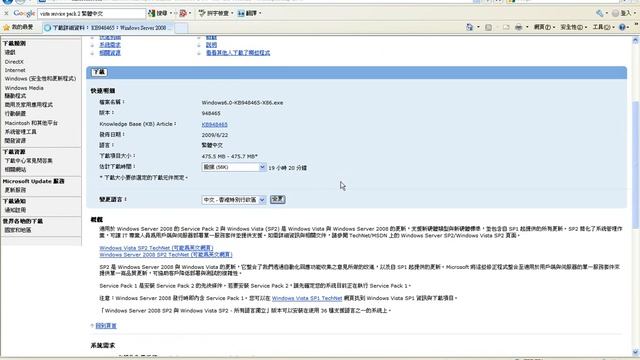Open the KB948465 knowledge base link
Viewport: 640px width, 360px height.
(x=215, y=124)
